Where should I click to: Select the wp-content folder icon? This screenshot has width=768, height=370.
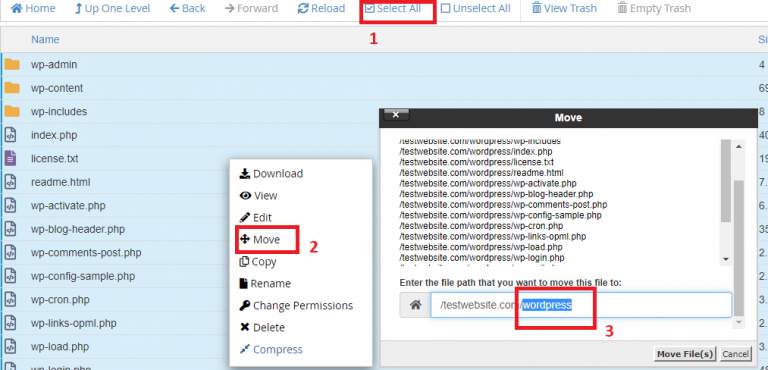click(x=12, y=88)
